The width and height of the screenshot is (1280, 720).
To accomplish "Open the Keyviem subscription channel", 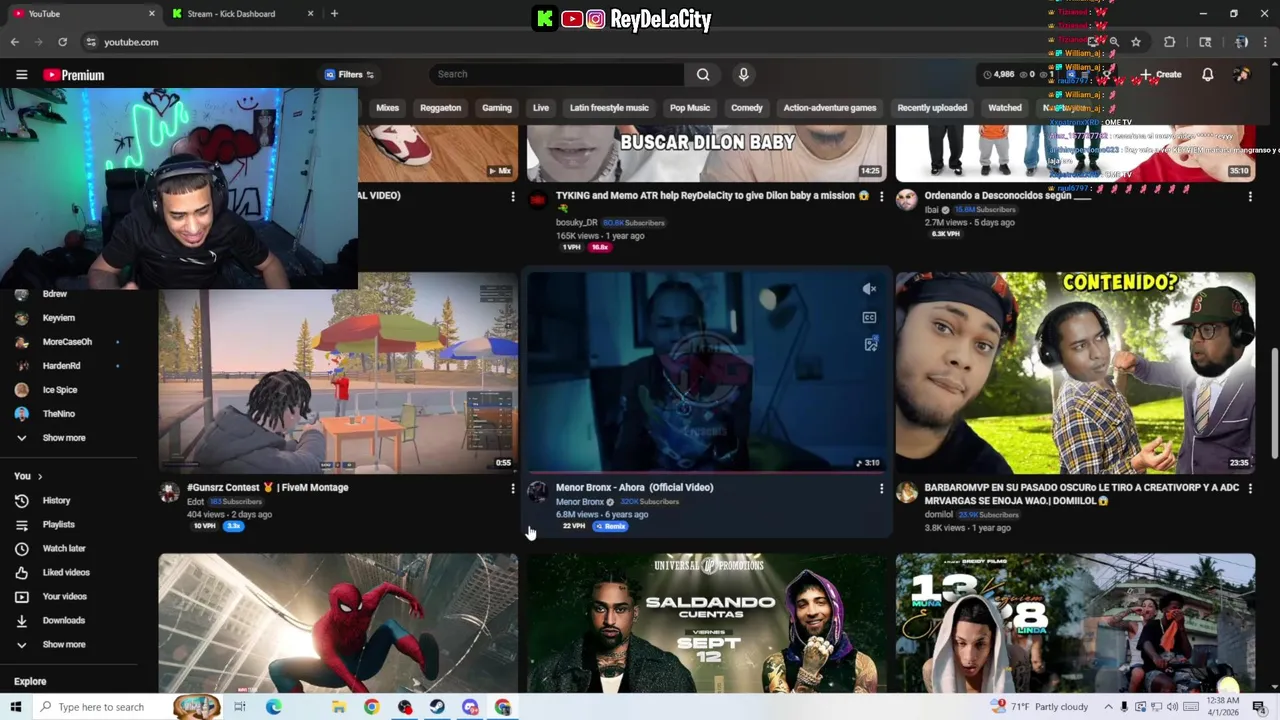I will (58, 317).
